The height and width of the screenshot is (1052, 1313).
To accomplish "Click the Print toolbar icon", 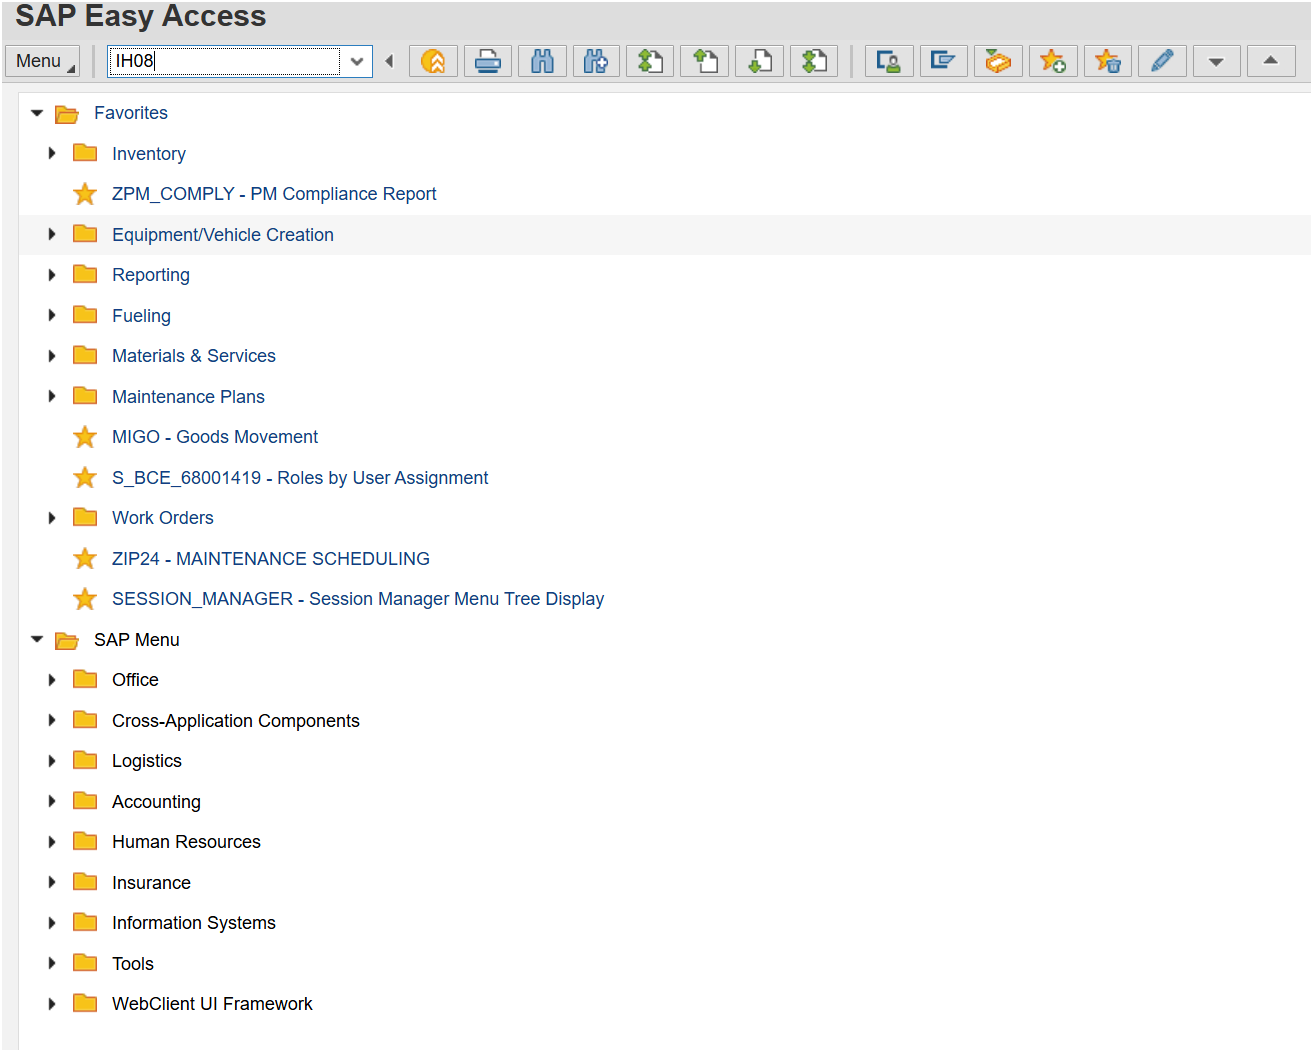I will (488, 61).
